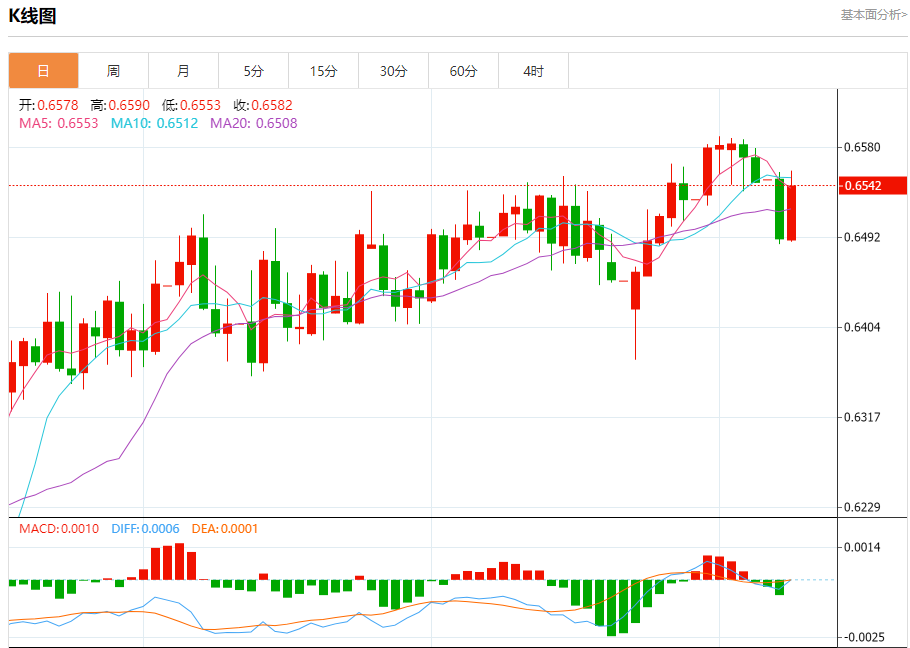Click the 0.6317 price axis label

[x=862, y=417]
